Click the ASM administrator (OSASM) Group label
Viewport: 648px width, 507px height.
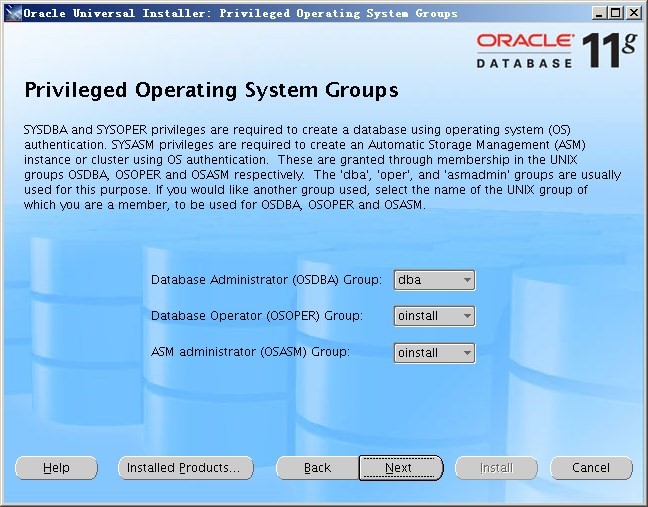coord(250,352)
